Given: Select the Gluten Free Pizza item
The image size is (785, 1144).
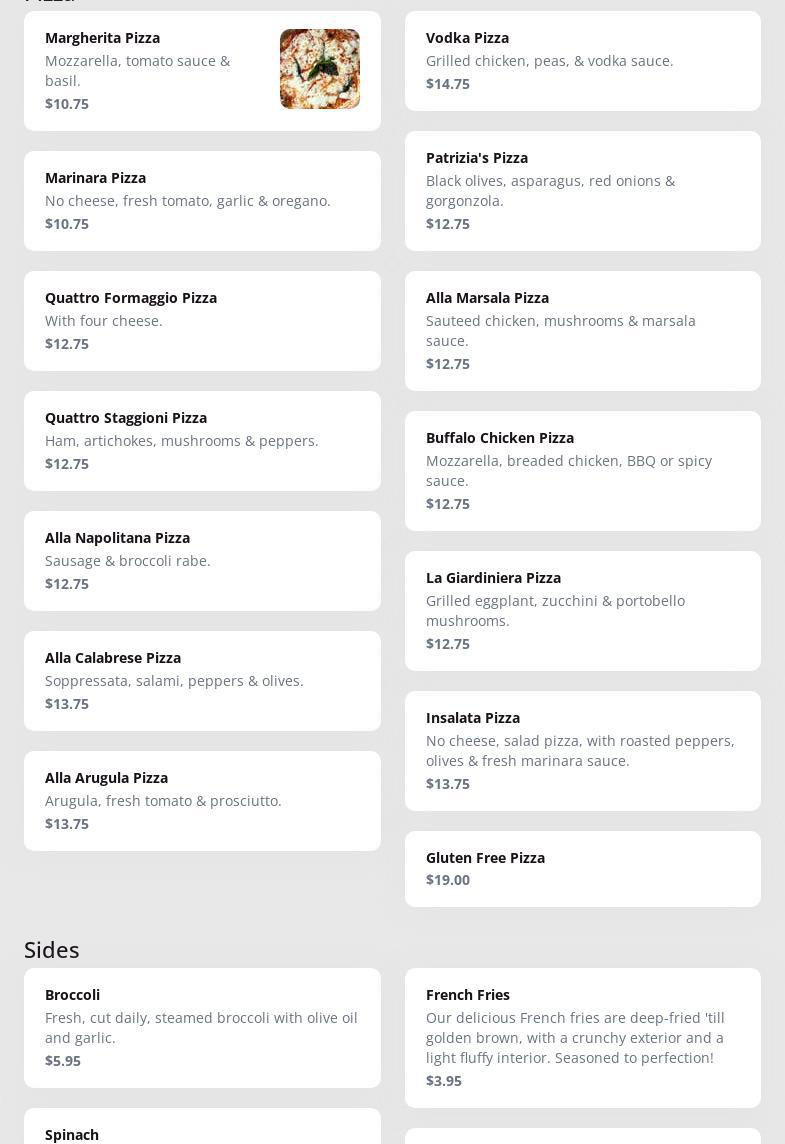Looking at the screenshot, I should click(582, 868).
